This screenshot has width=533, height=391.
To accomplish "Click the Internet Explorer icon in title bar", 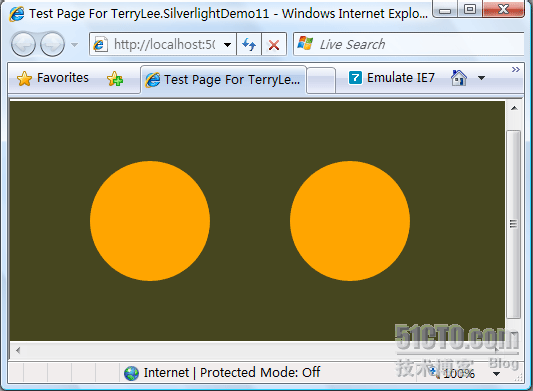I will tap(17, 14).
